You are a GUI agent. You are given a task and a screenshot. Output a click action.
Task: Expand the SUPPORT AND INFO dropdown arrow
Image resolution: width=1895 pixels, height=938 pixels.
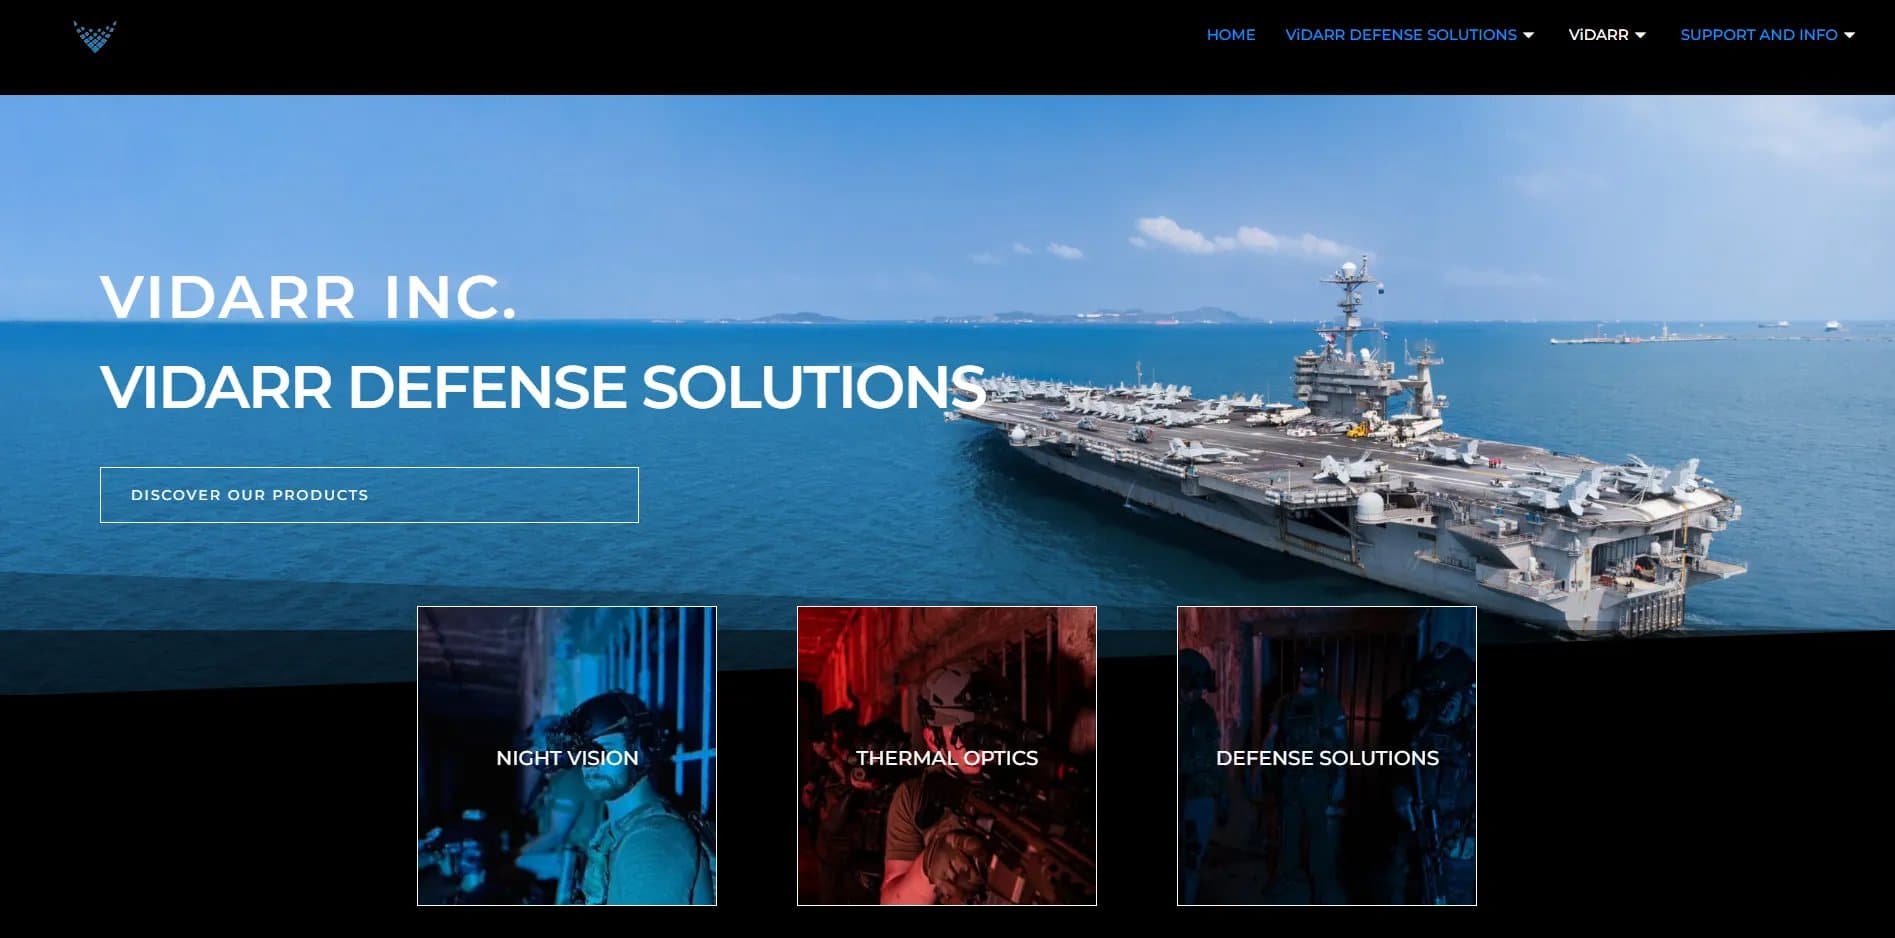1849,35
